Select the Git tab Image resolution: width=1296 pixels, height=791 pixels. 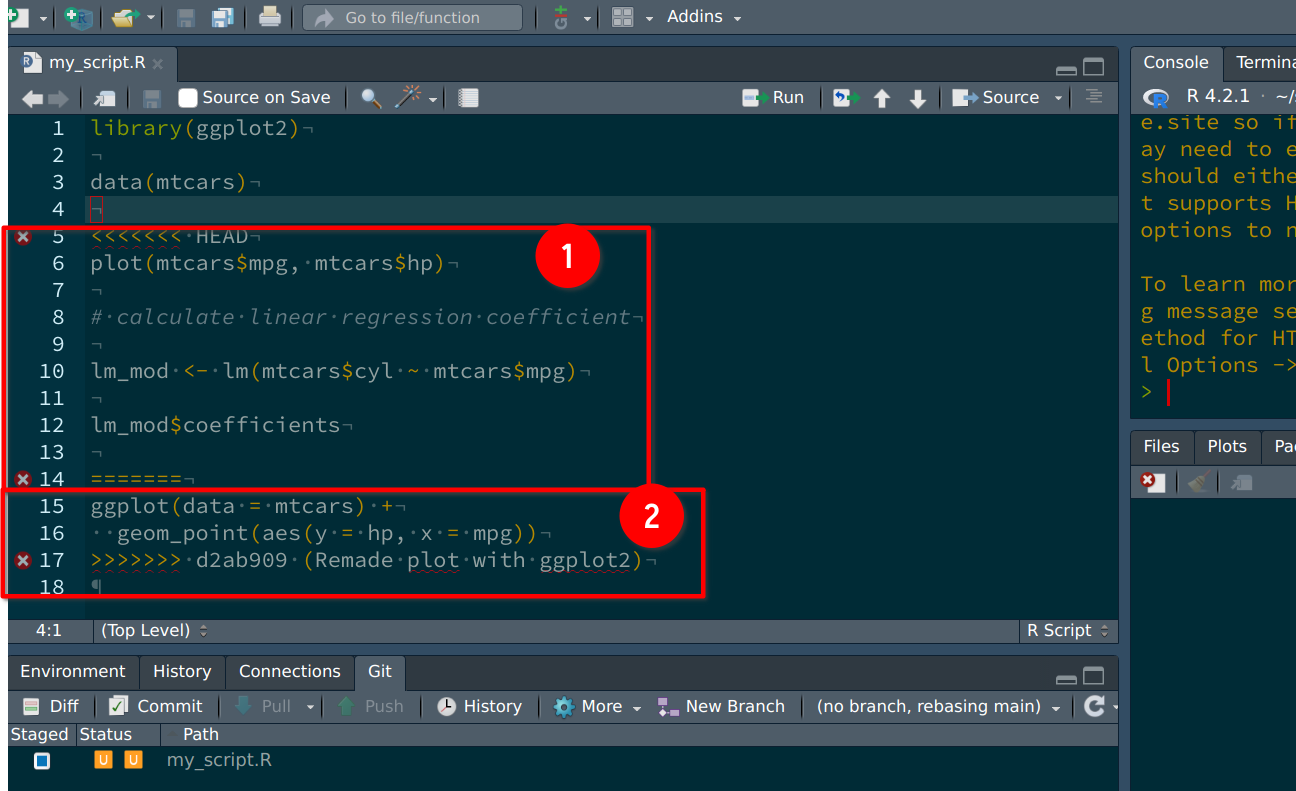click(380, 671)
